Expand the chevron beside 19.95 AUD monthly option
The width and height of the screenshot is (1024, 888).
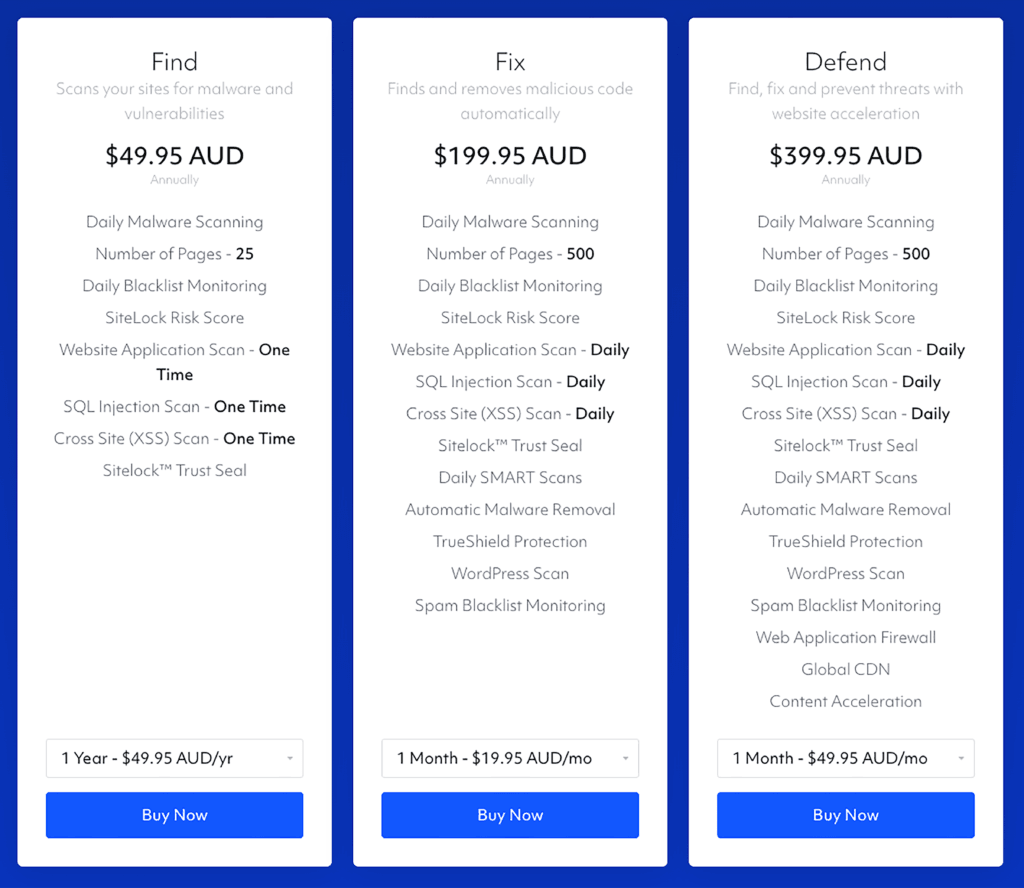pyautogui.click(x=627, y=758)
